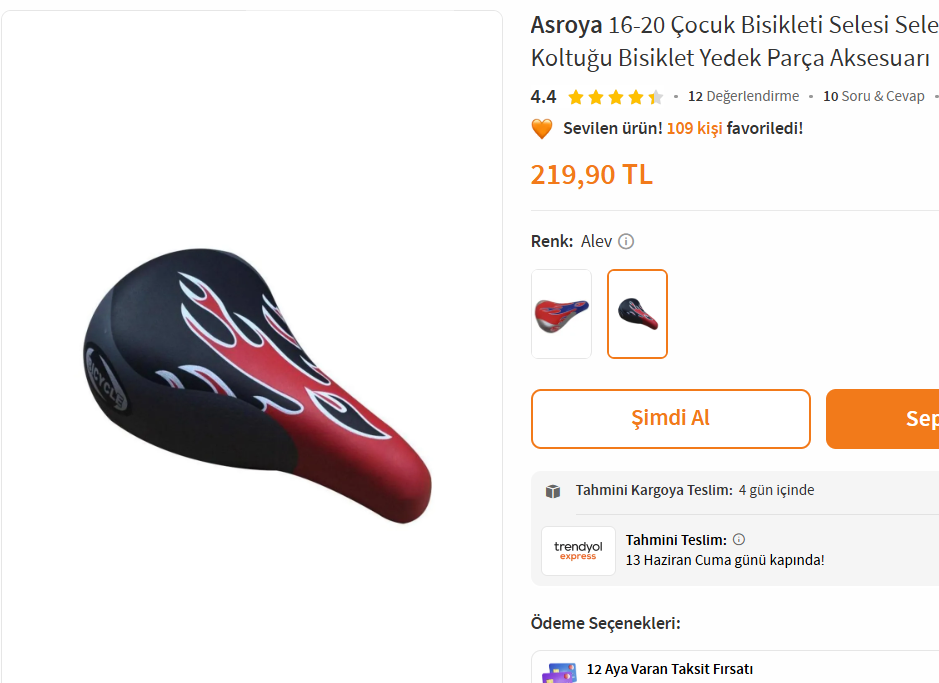Open the main saddle product image
The image size is (939, 683).
(x=258, y=386)
